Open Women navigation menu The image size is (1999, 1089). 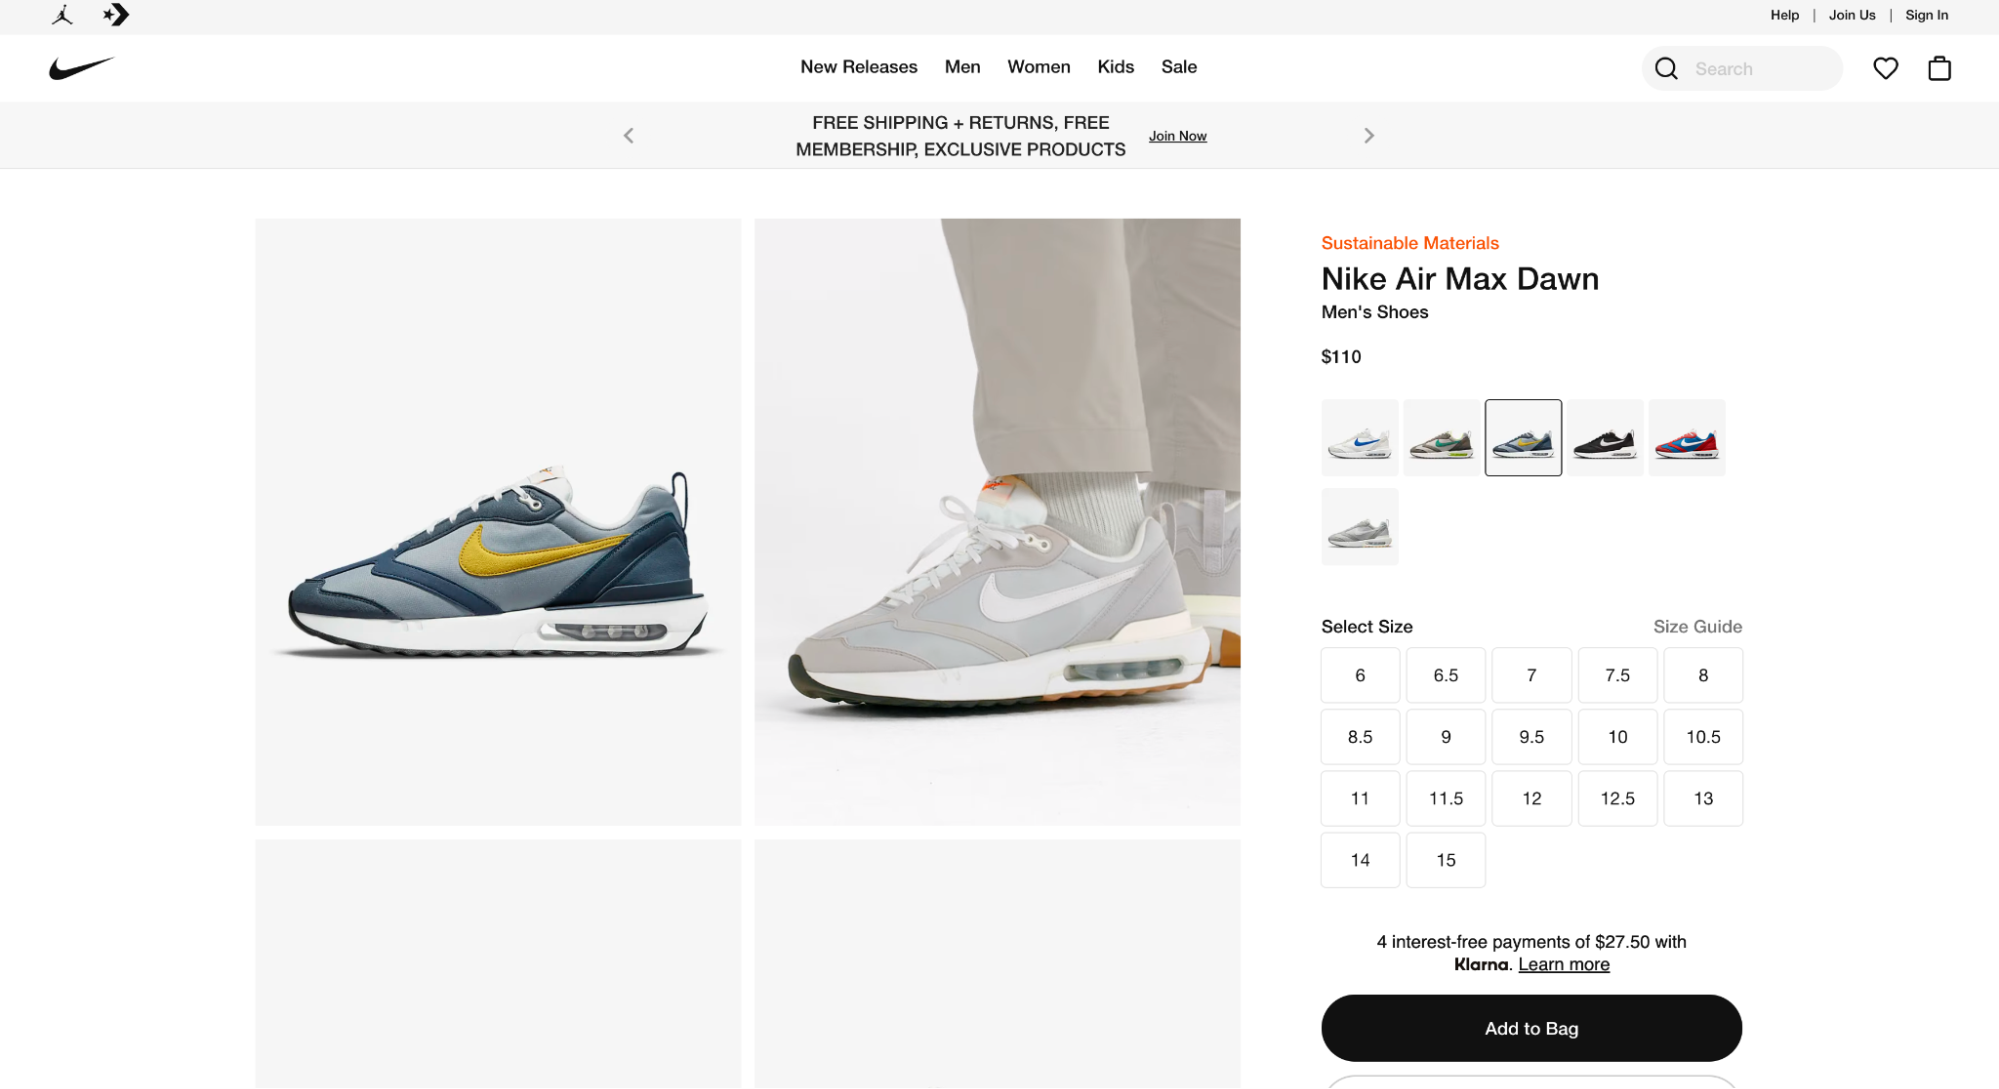click(x=1038, y=67)
